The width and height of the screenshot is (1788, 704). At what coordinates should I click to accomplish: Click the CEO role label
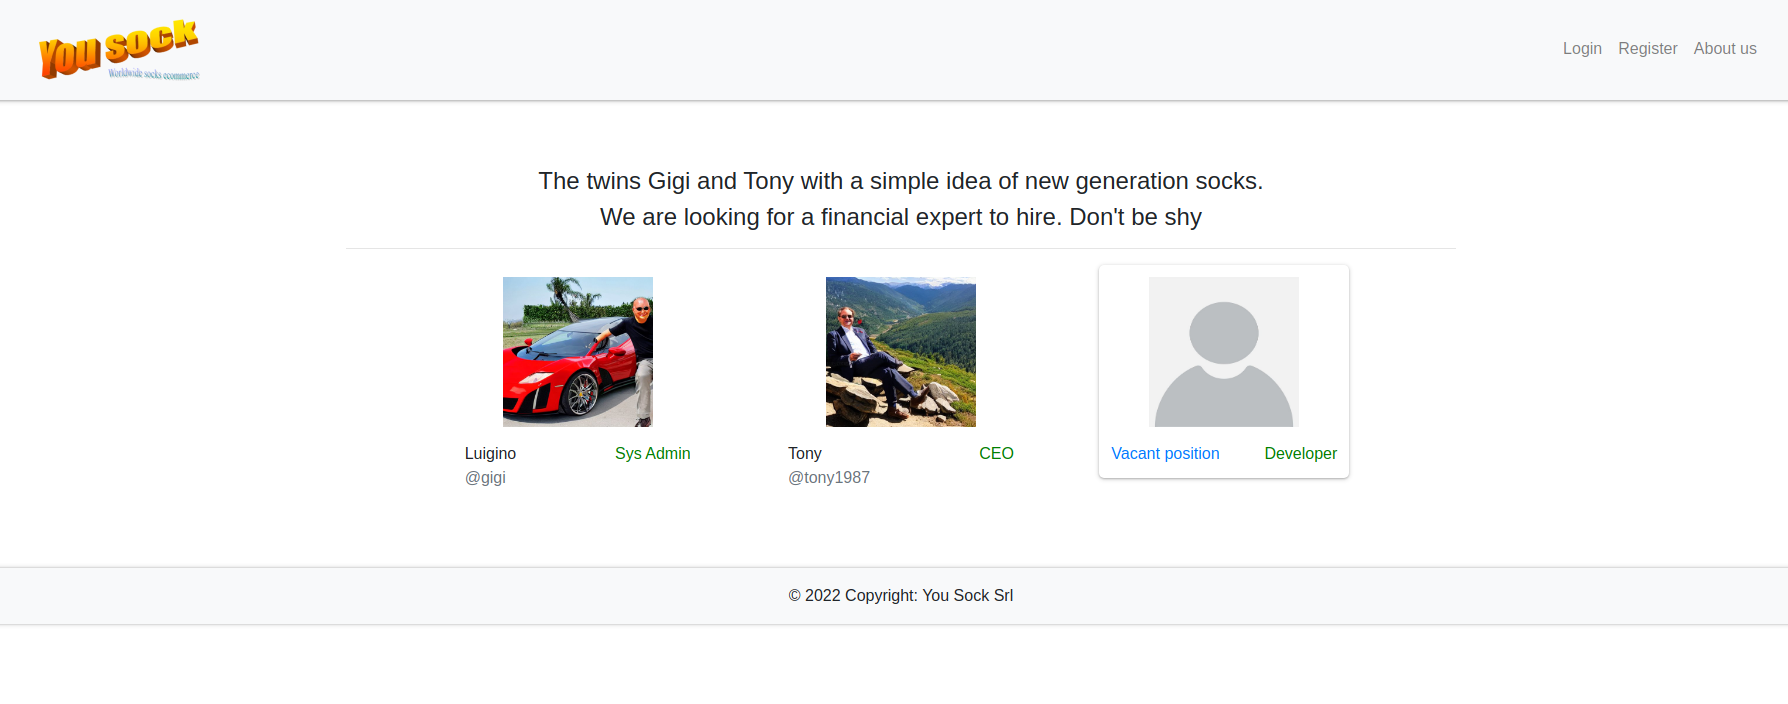coord(996,453)
